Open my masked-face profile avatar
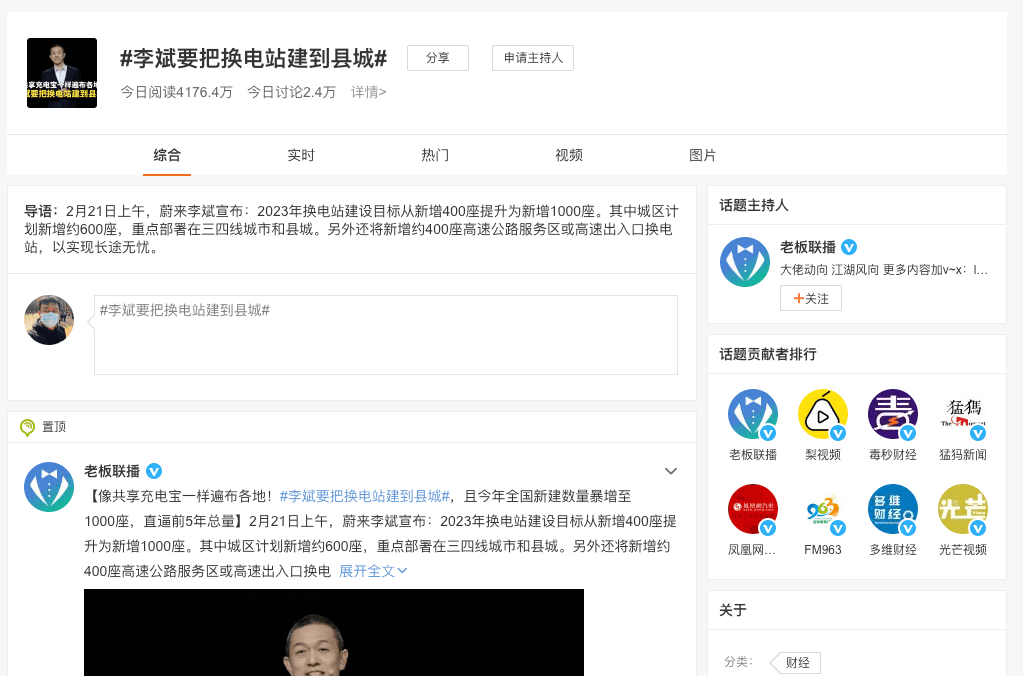This screenshot has height=676, width=1023. tap(49, 320)
